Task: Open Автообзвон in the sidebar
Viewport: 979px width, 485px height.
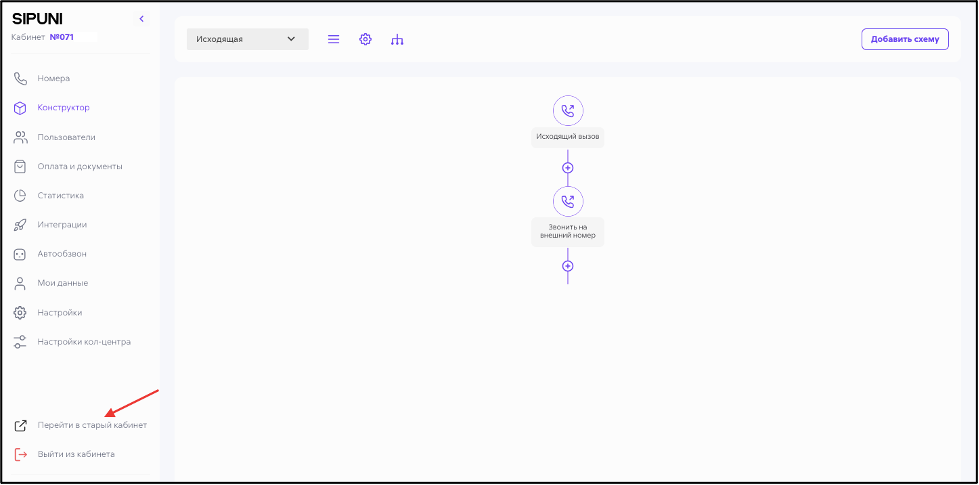Action: click(x=62, y=254)
